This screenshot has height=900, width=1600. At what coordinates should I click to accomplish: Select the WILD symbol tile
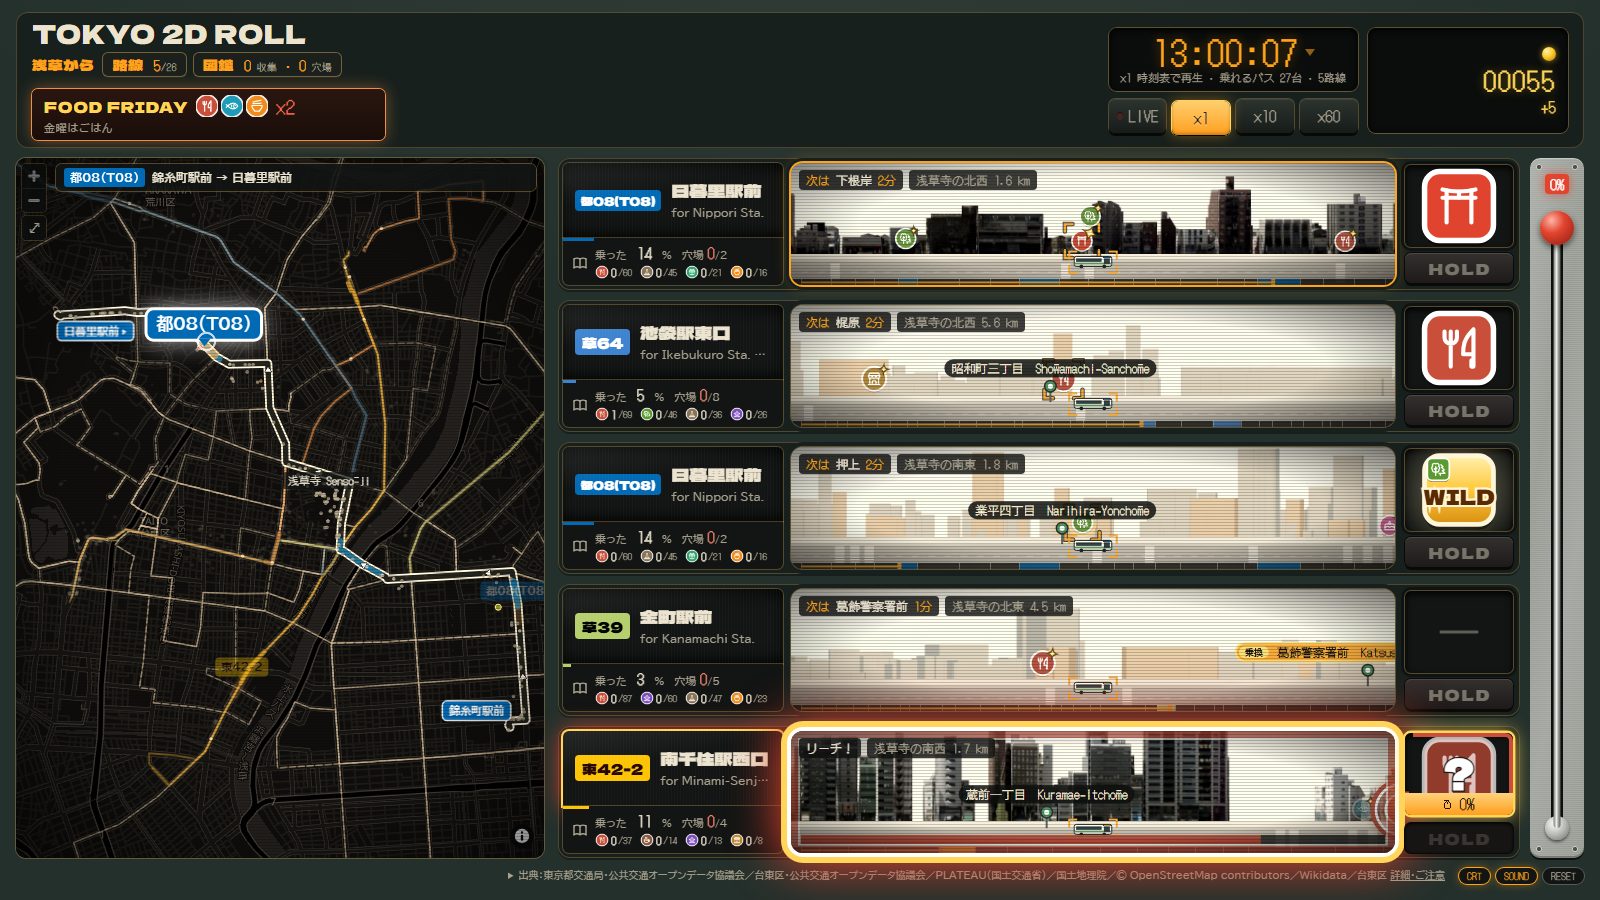point(1459,490)
